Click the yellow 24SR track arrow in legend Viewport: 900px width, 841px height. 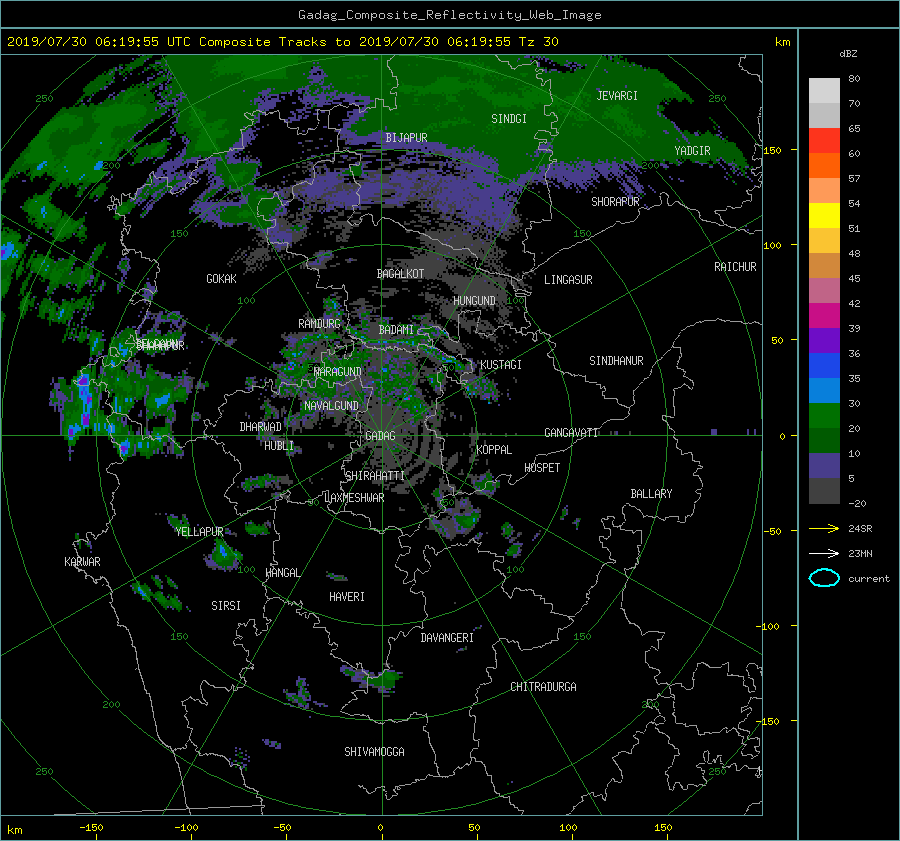point(824,528)
